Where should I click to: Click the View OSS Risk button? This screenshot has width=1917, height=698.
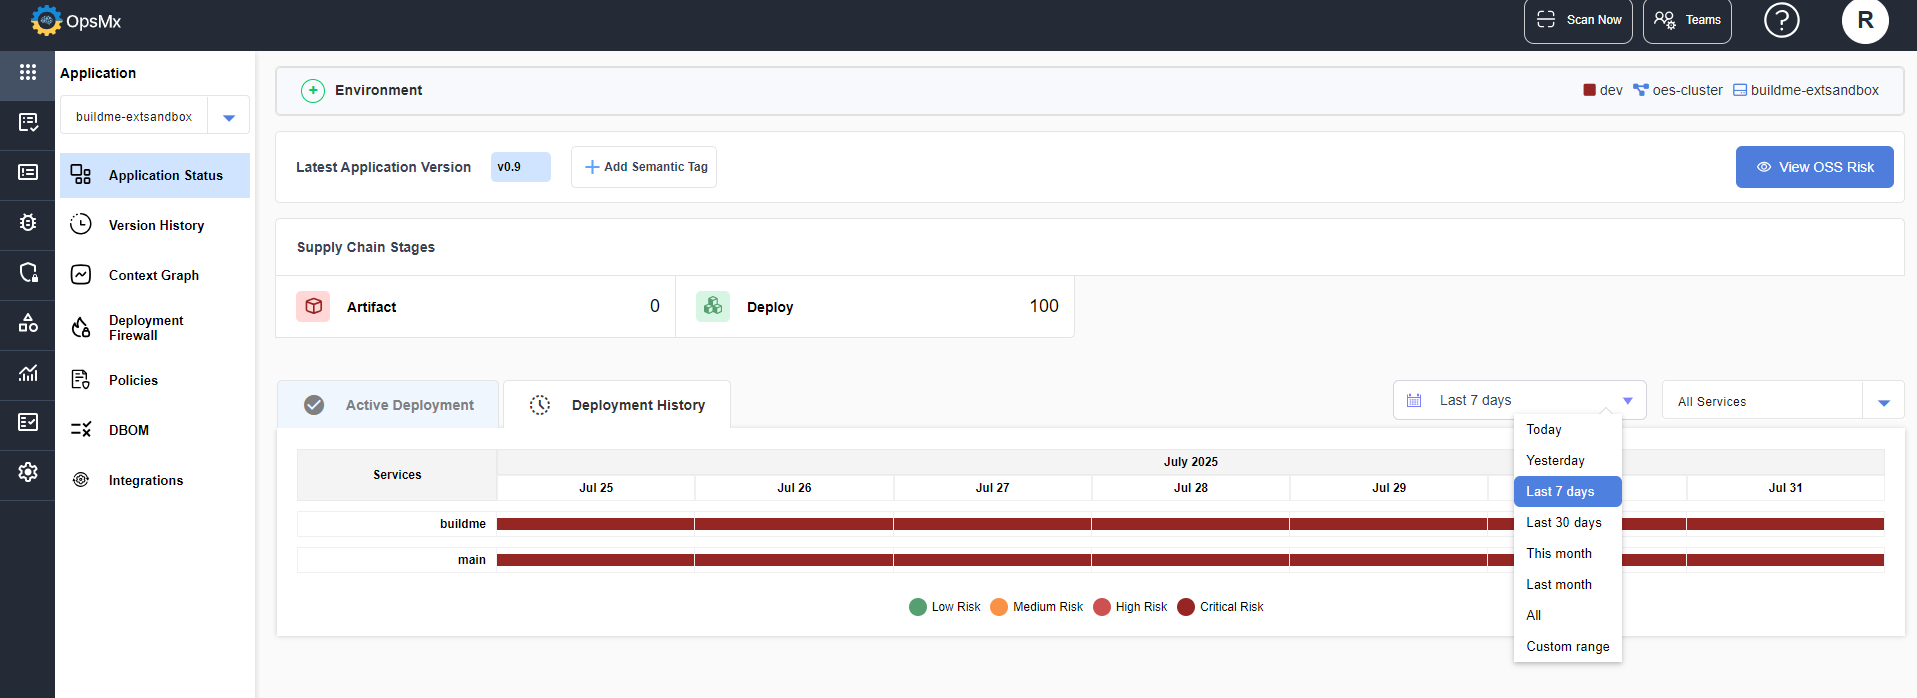[1814, 167]
